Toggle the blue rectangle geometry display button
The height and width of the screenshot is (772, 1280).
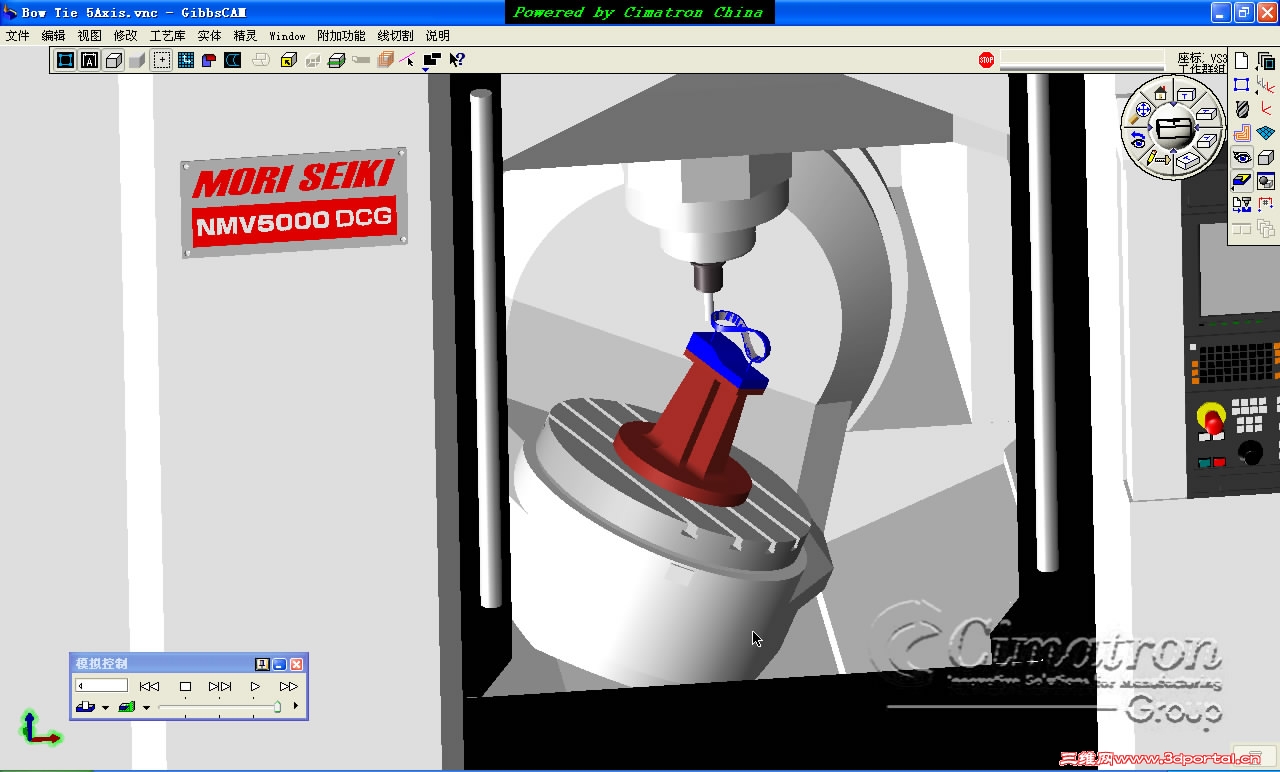(x=65, y=60)
